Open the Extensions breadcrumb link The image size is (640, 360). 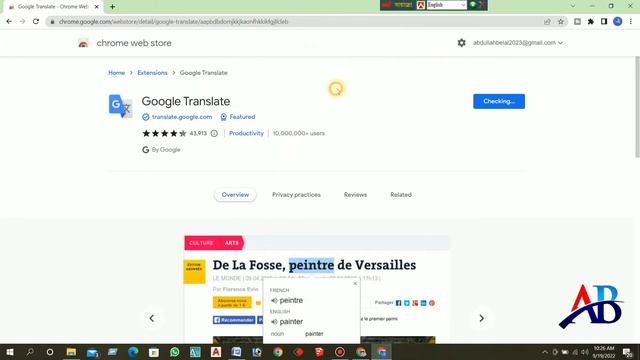click(x=152, y=73)
